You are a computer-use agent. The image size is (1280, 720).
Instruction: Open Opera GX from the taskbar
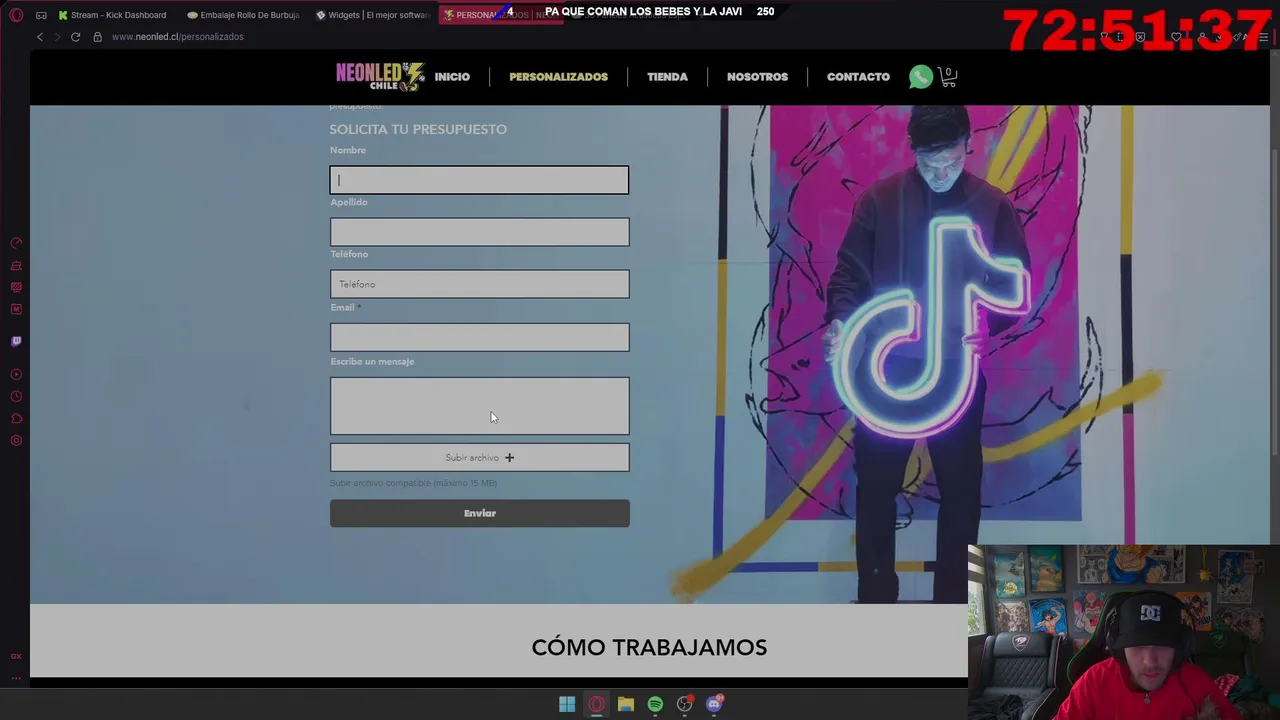click(596, 704)
